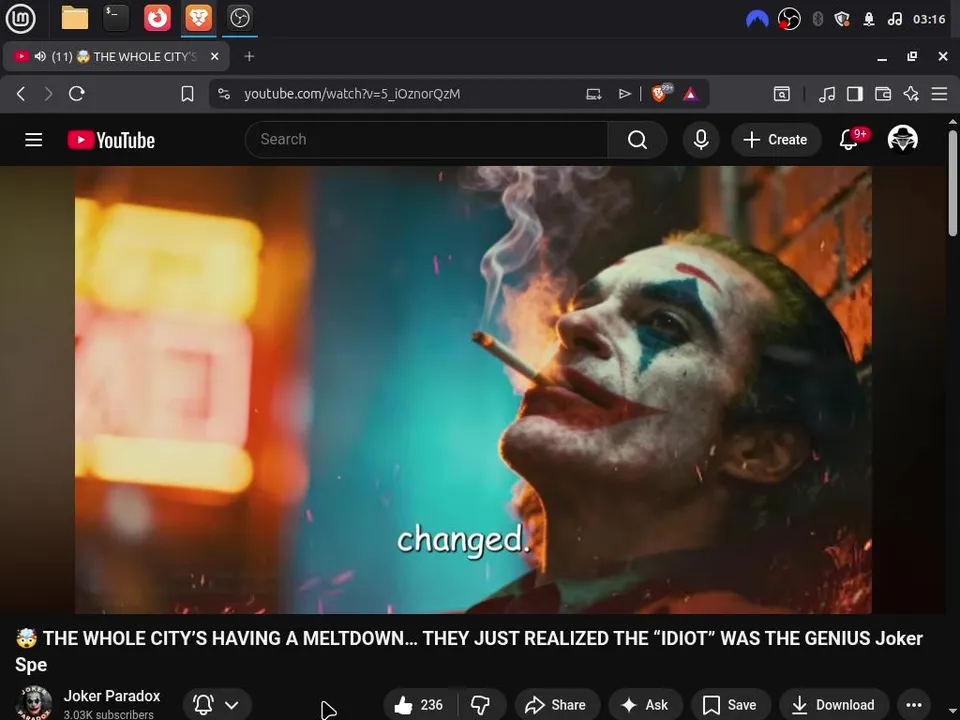Like the video with 236 likes
The height and width of the screenshot is (720, 960).
point(419,705)
